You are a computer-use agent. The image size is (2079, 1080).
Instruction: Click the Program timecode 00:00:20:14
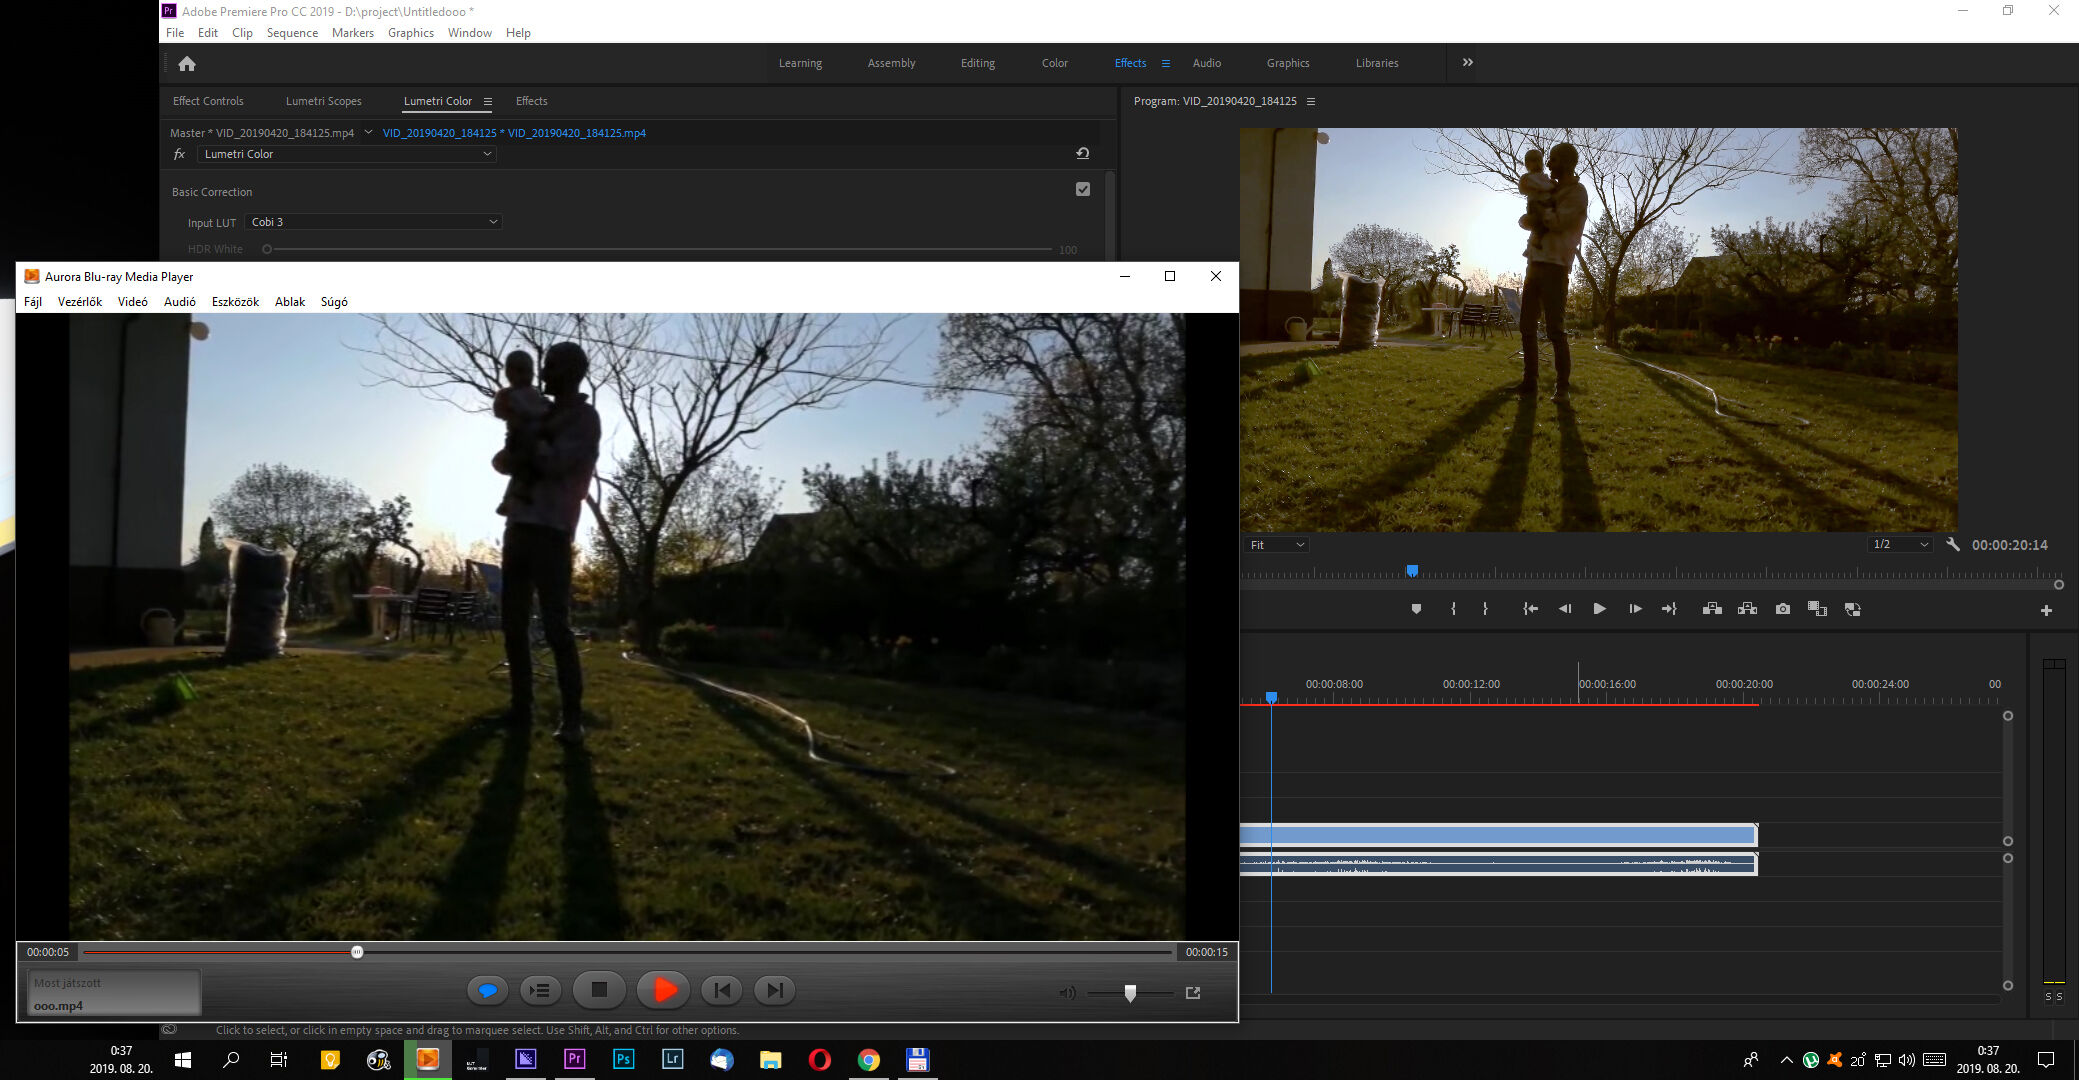(2009, 545)
